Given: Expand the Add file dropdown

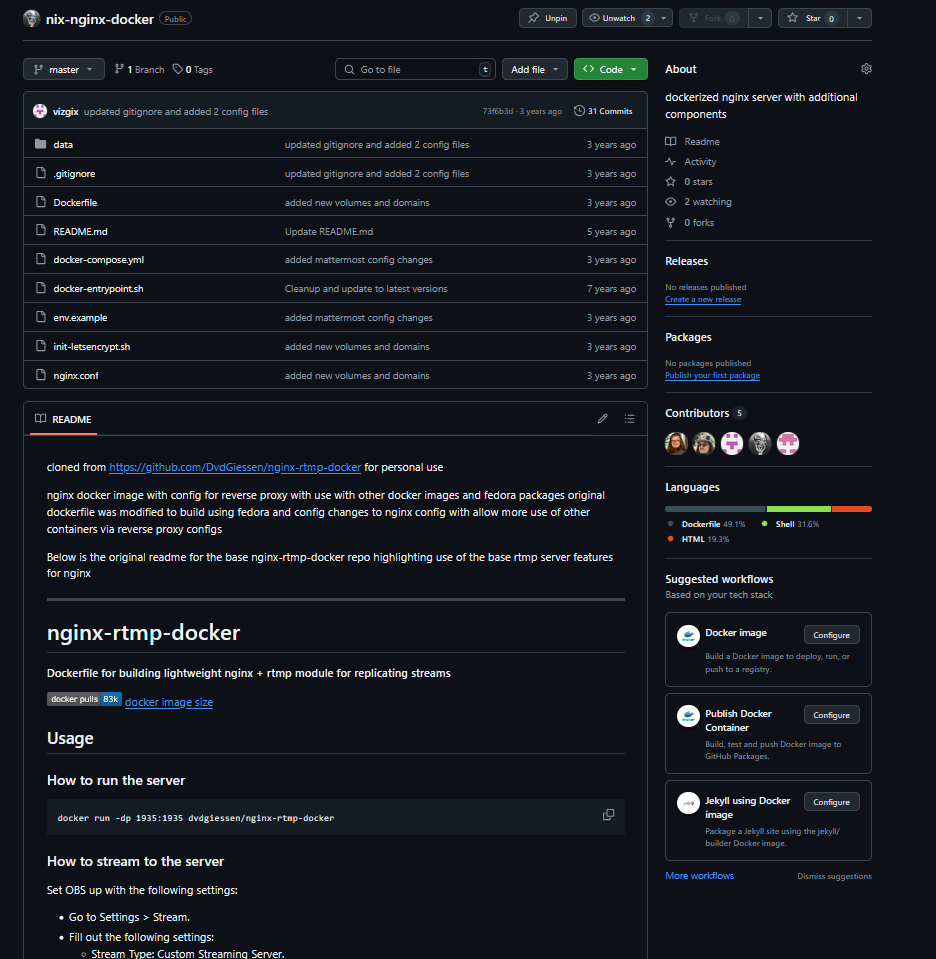Looking at the screenshot, I should point(534,68).
